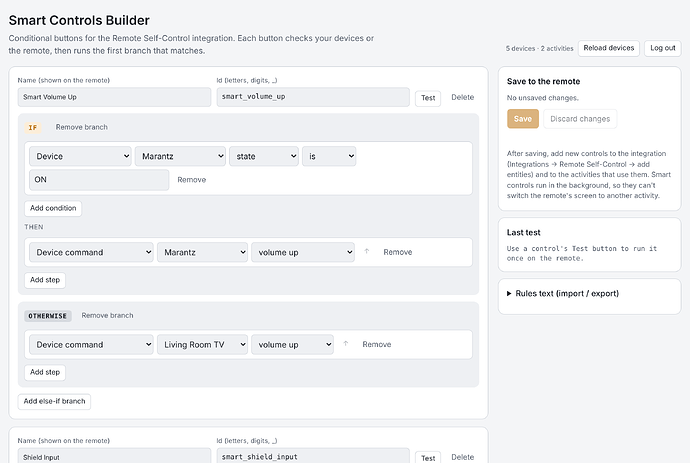Expand the Rules text (import / export) section

[x=563, y=294]
